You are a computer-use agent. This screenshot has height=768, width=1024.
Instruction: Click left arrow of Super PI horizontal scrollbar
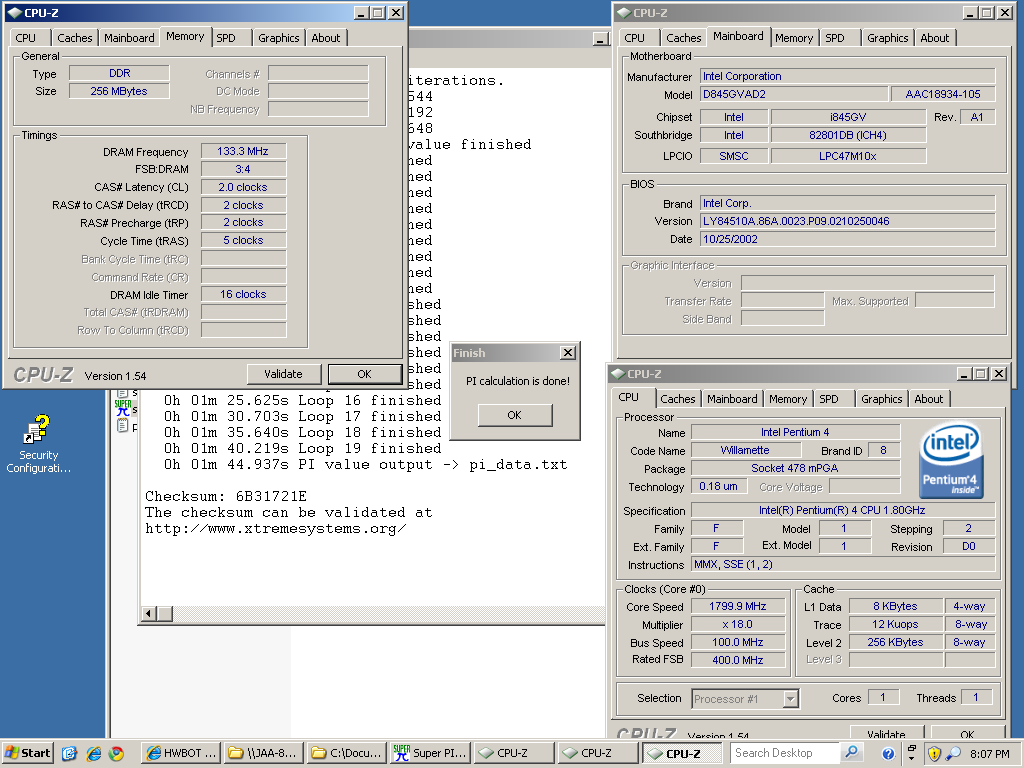pyautogui.click(x=149, y=614)
